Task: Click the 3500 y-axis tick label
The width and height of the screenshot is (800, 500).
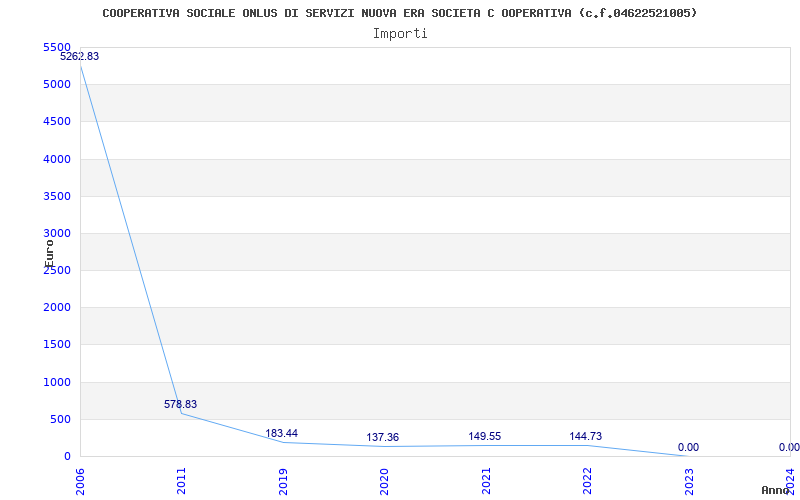Action: [x=57, y=196]
